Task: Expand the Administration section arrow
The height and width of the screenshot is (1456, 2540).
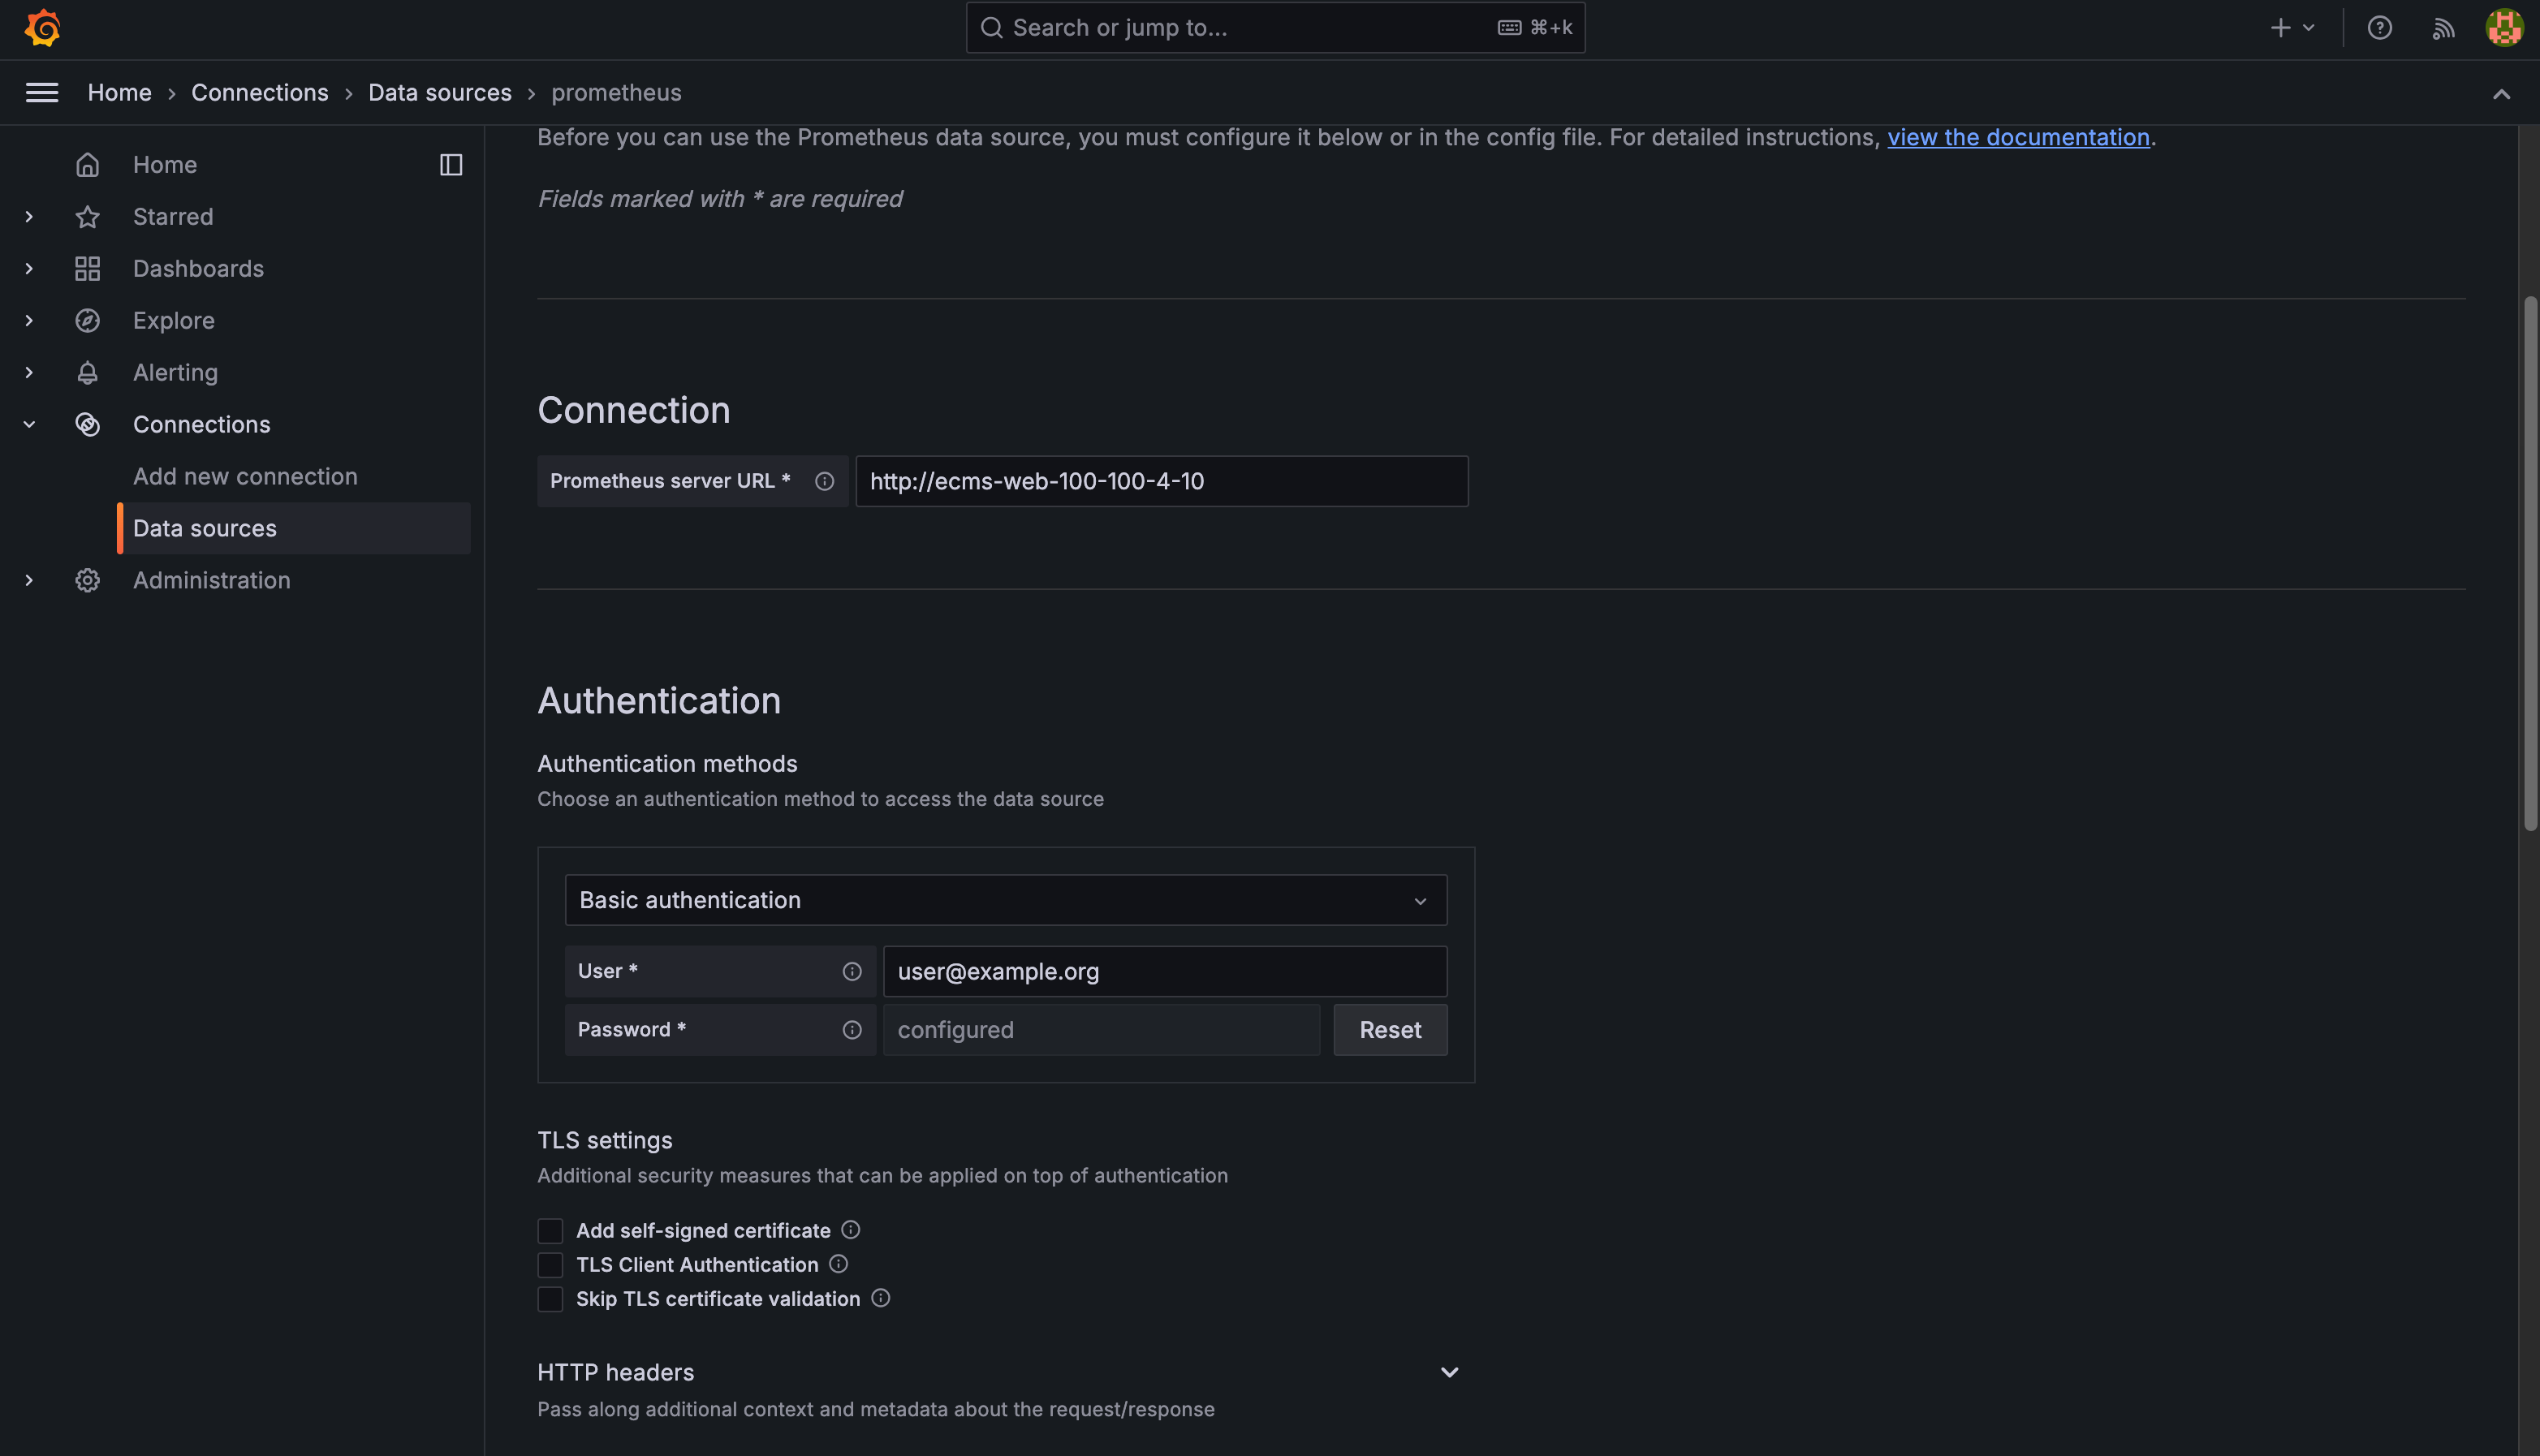Action: 29,581
